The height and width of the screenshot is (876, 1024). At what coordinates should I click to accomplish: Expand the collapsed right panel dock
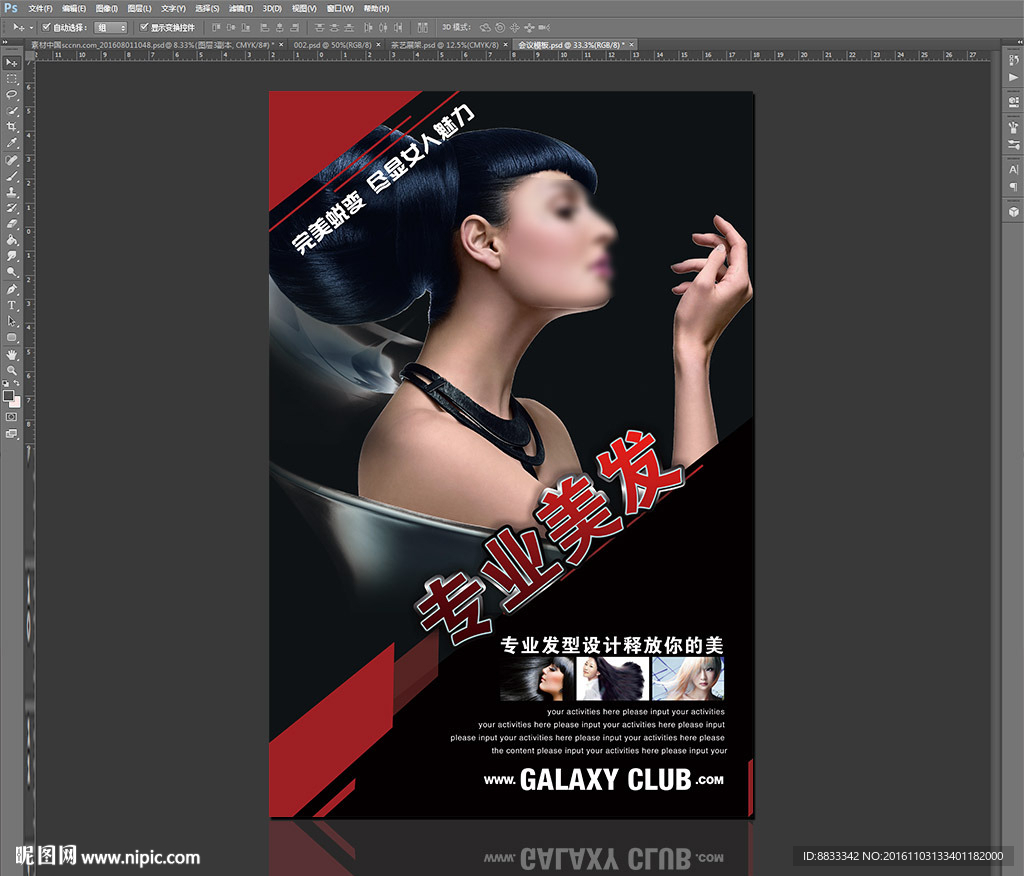pyautogui.click(x=1019, y=42)
